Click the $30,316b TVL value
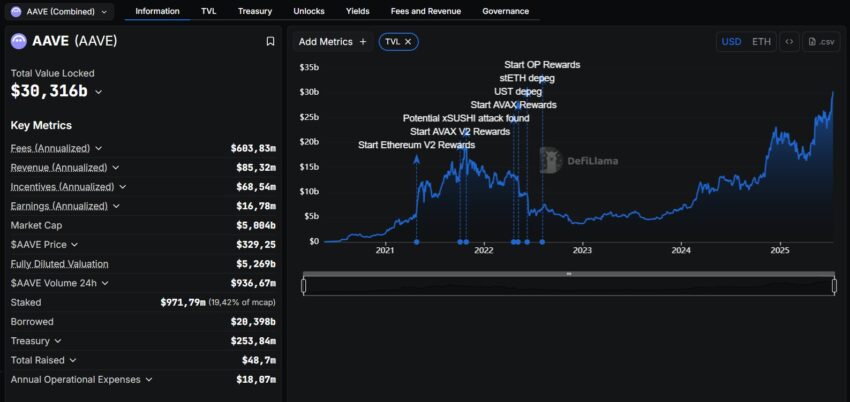 49,91
